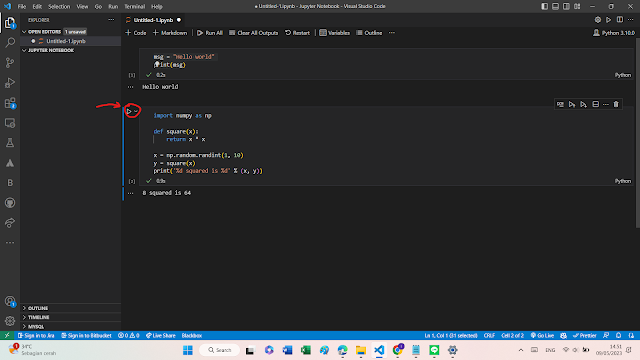Image resolution: width=640 pixels, height=360 pixels.
Task: Open run options arrow beside cell run button
Action: (x=136, y=111)
